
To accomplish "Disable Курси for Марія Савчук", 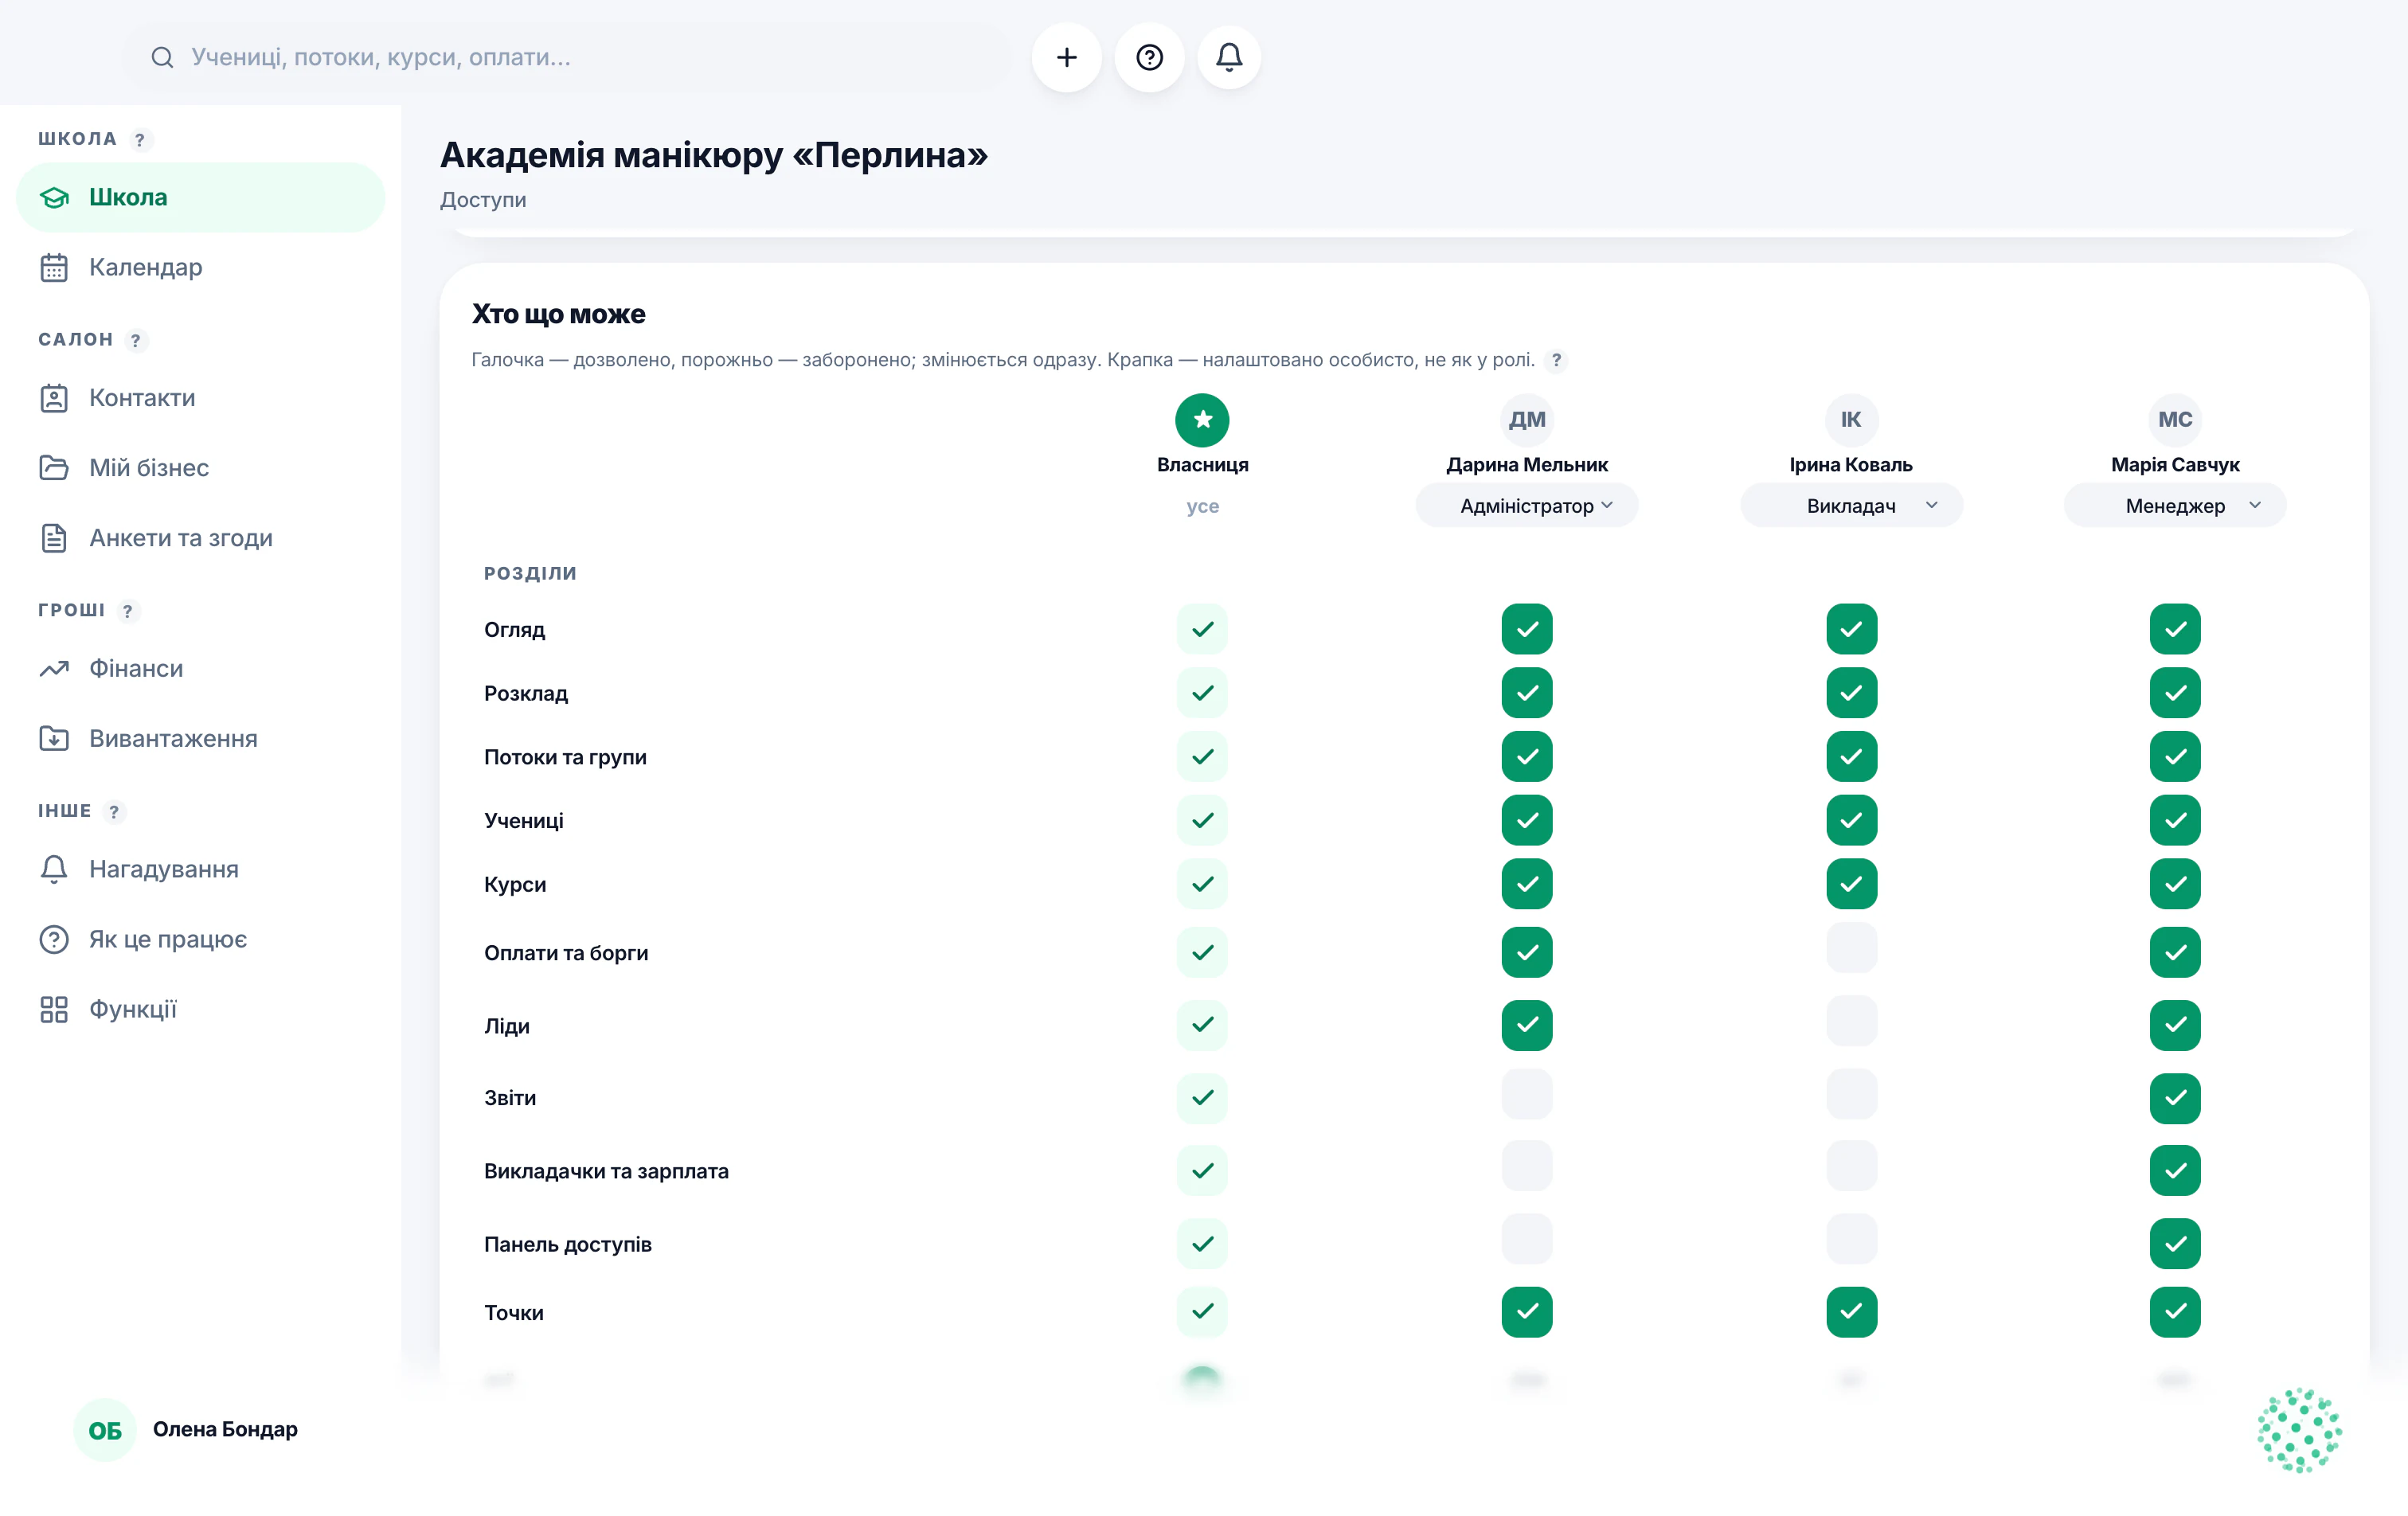I will (x=2175, y=884).
